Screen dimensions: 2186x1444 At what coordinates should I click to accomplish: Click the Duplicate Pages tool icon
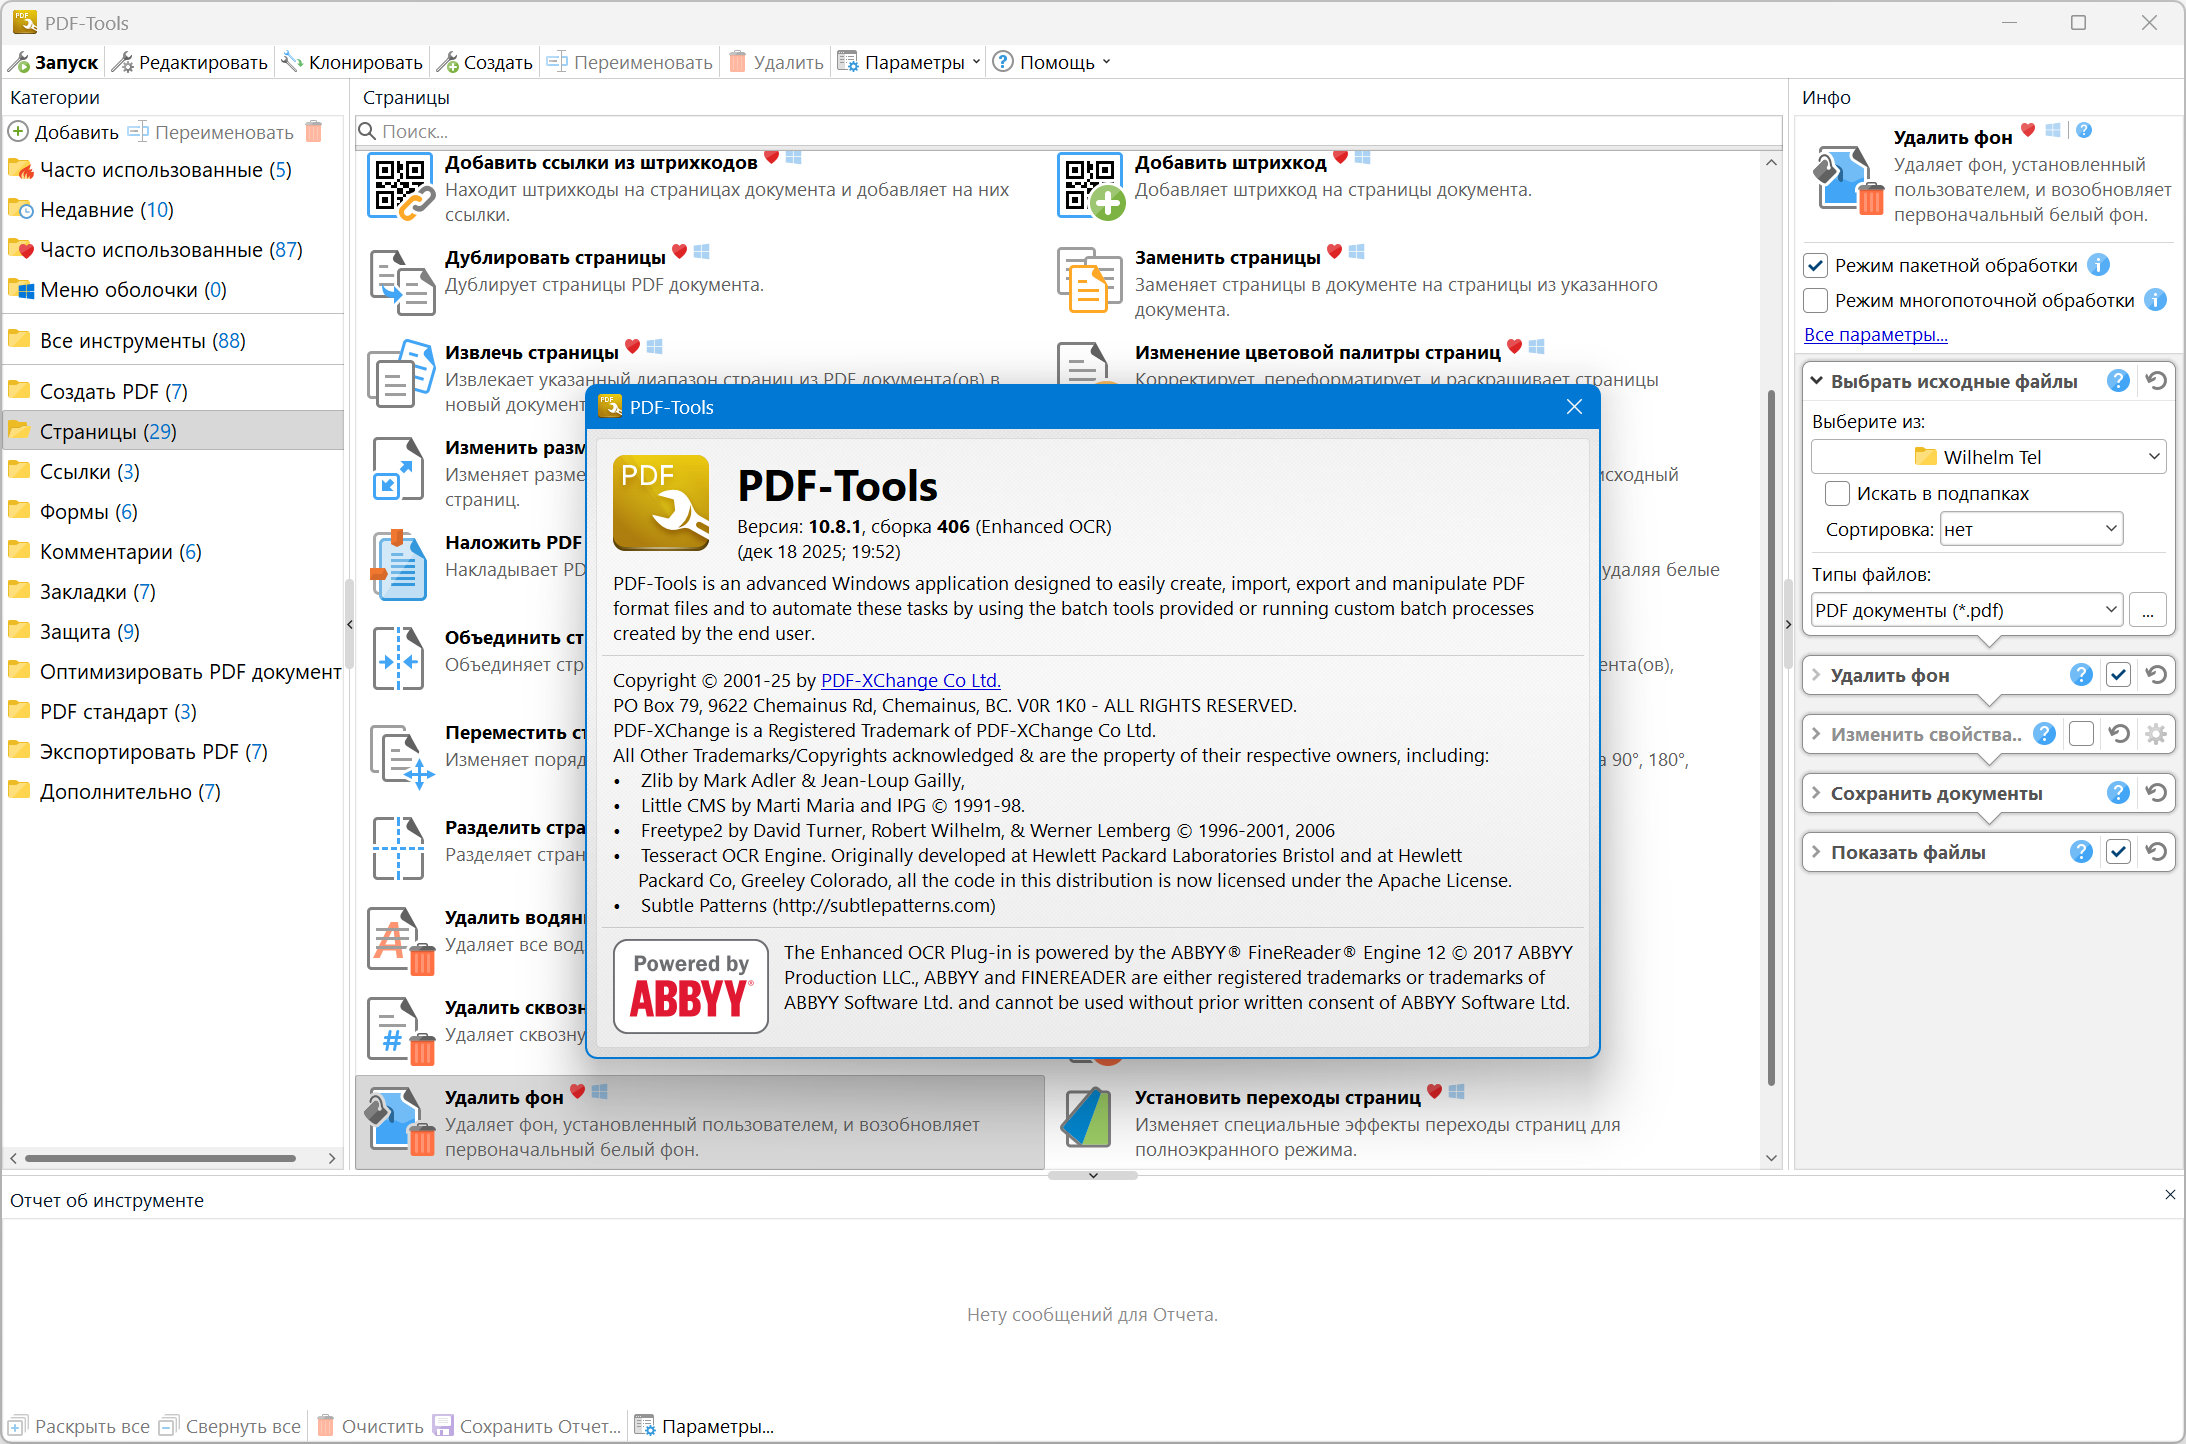[x=401, y=282]
